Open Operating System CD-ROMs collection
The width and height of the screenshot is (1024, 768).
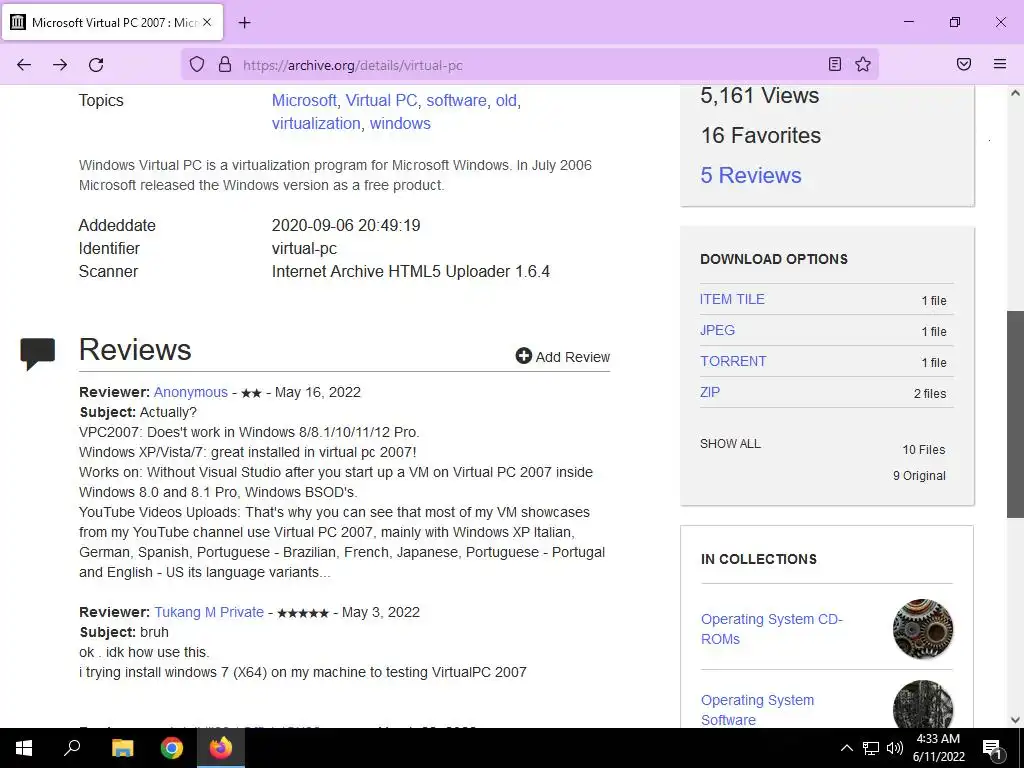pos(771,629)
